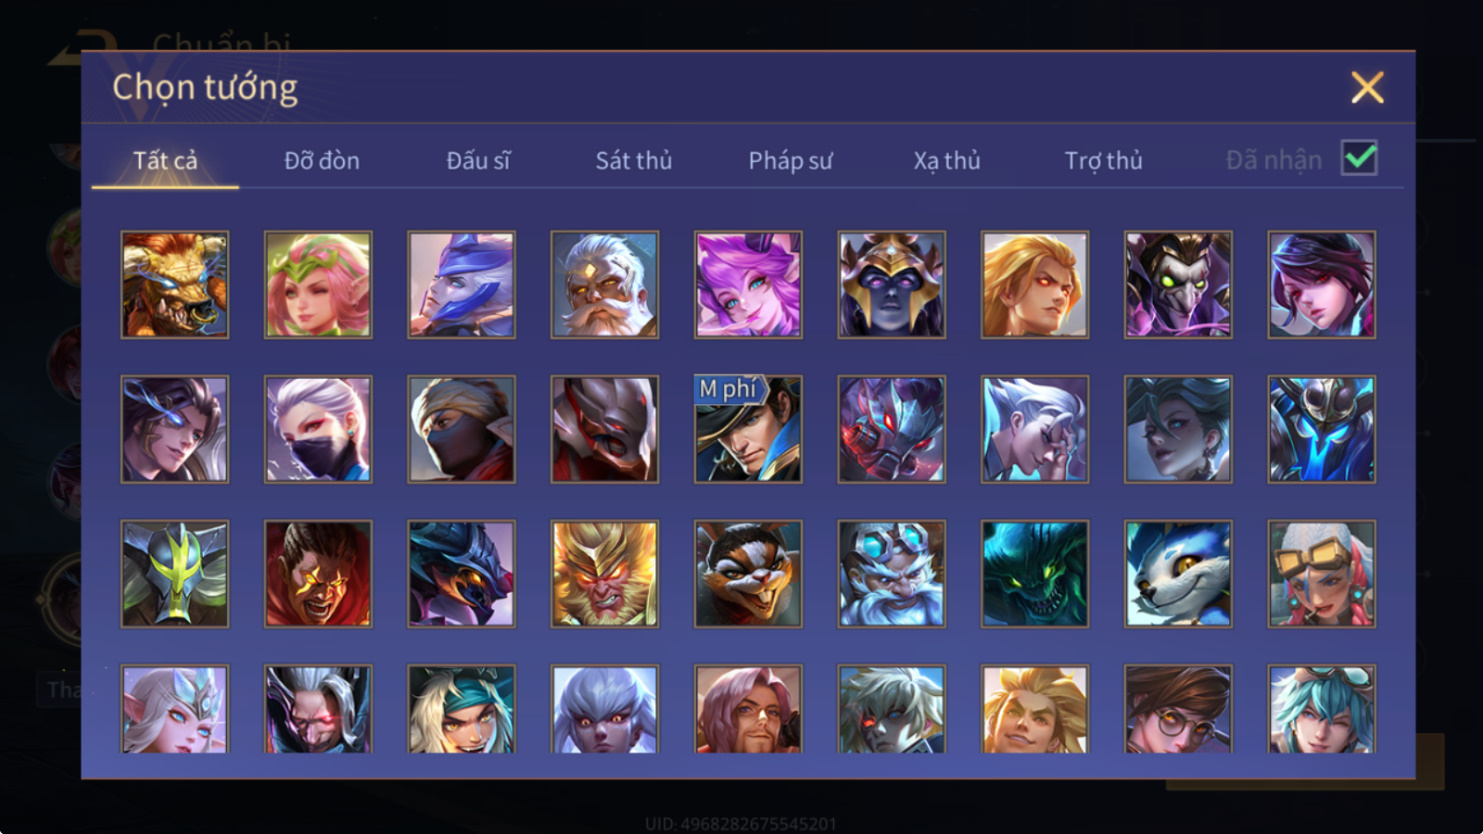1483x834 pixels.
Task: Select the hero labeled "M phí"
Action: pos(748,429)
